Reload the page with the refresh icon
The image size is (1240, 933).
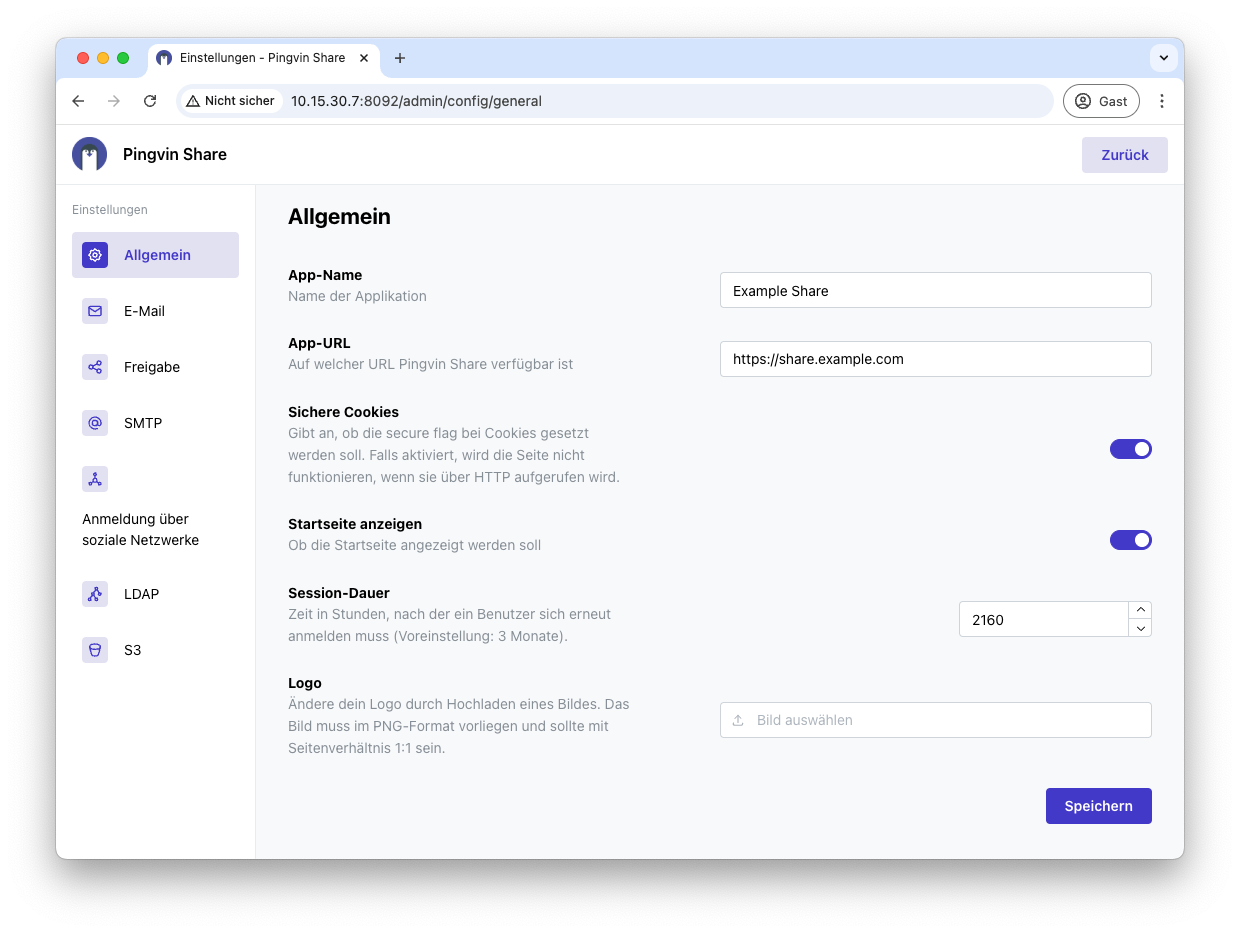(150, 101)
